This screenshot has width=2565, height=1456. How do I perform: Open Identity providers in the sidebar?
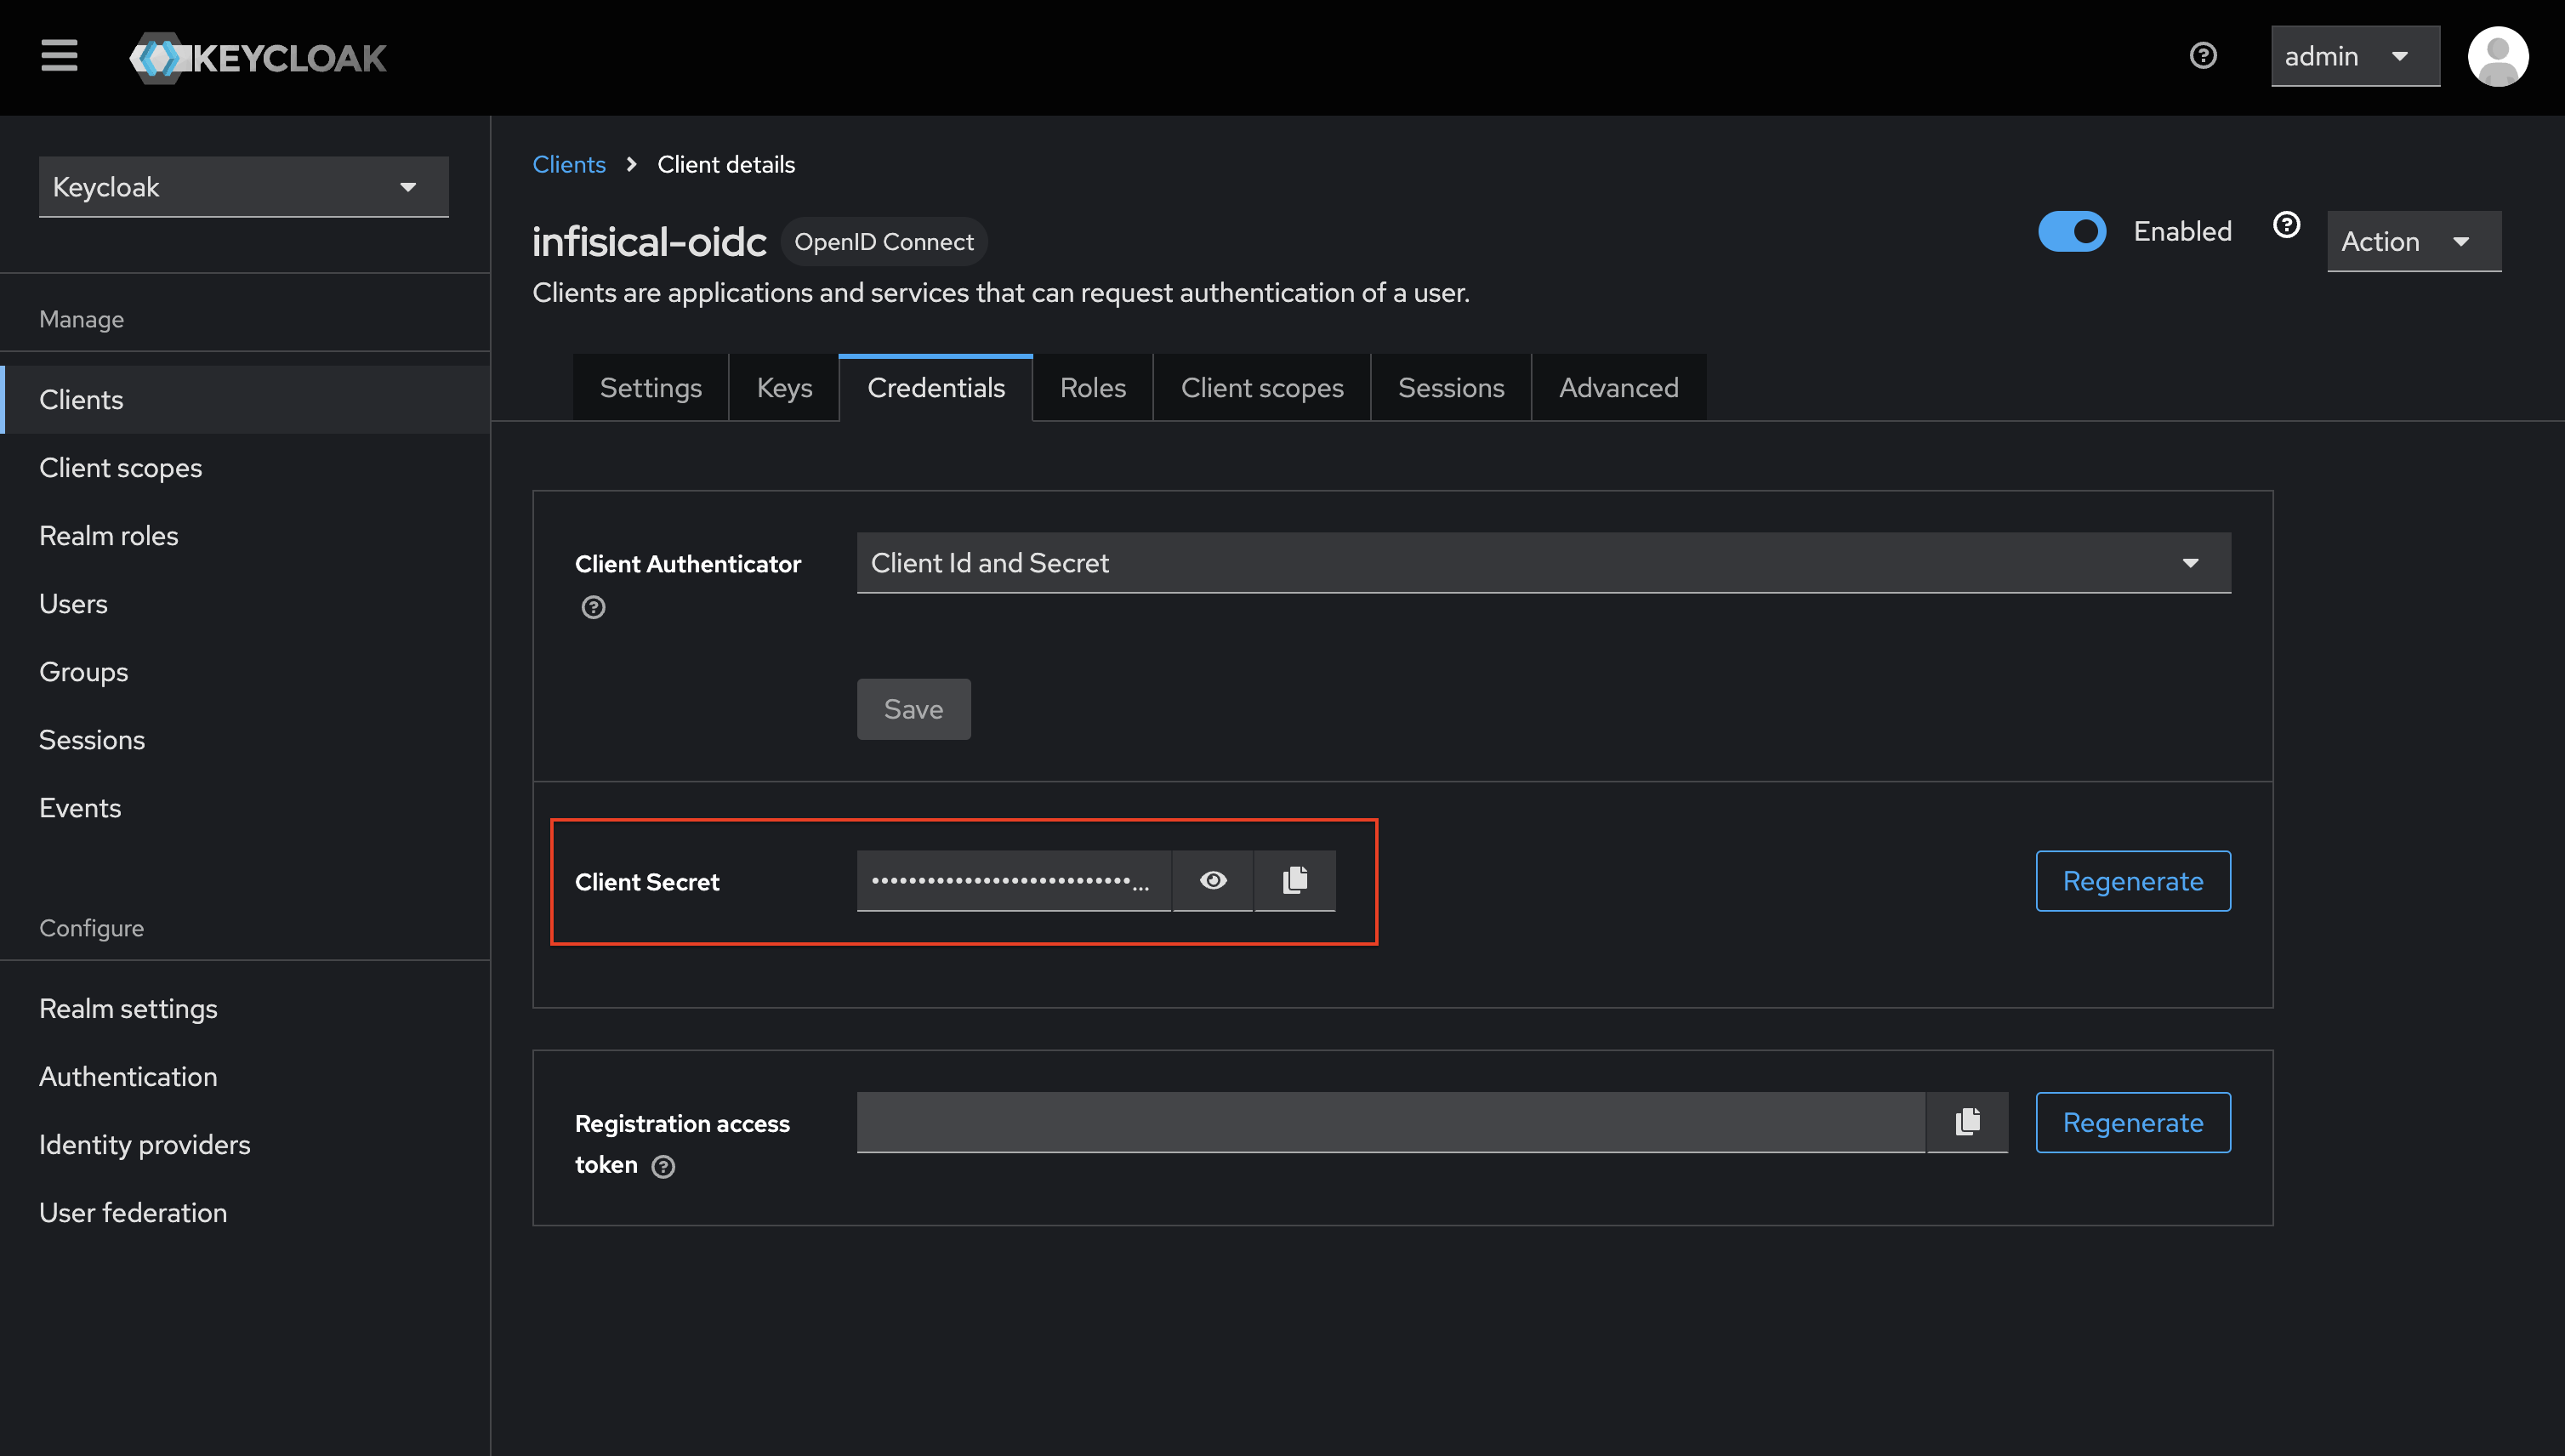[245, 1144]
